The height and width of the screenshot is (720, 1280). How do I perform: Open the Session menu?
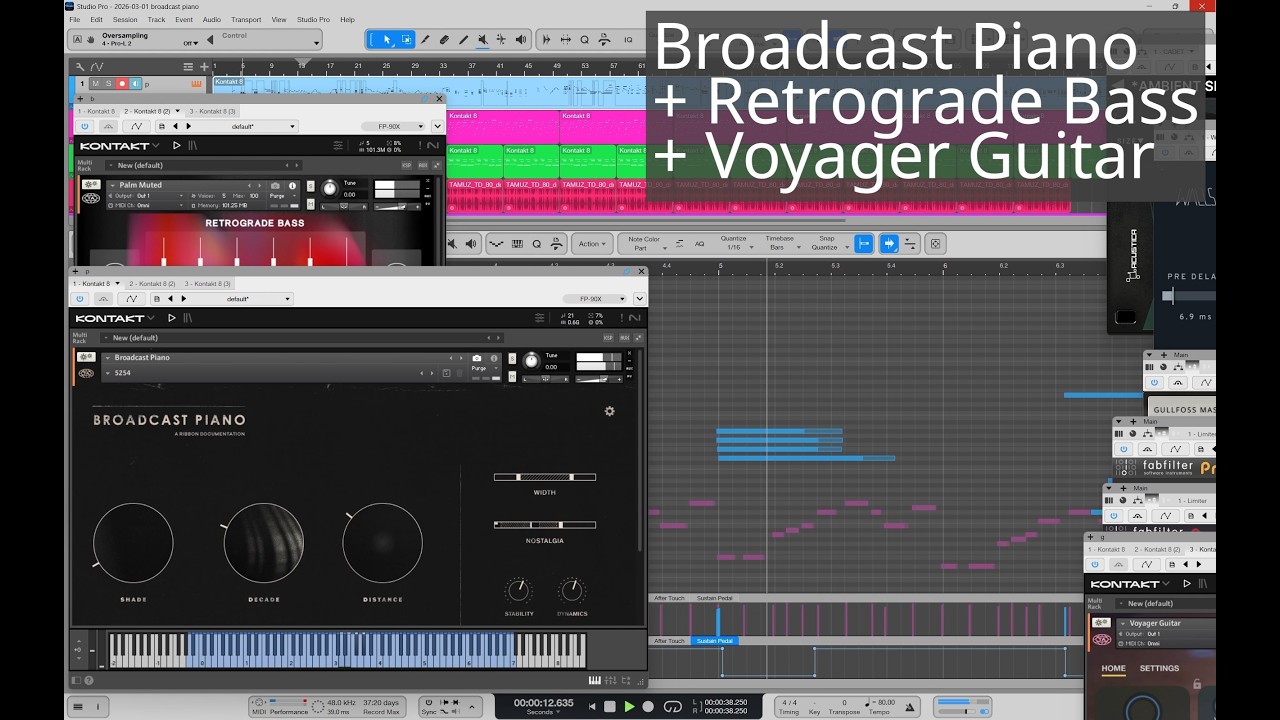[x=125, y=19]
